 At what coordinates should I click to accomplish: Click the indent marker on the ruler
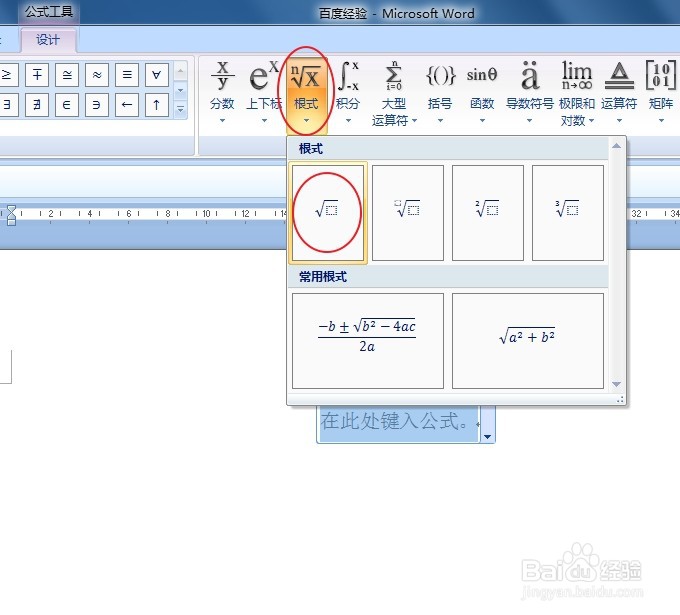(x=11, y=216)
